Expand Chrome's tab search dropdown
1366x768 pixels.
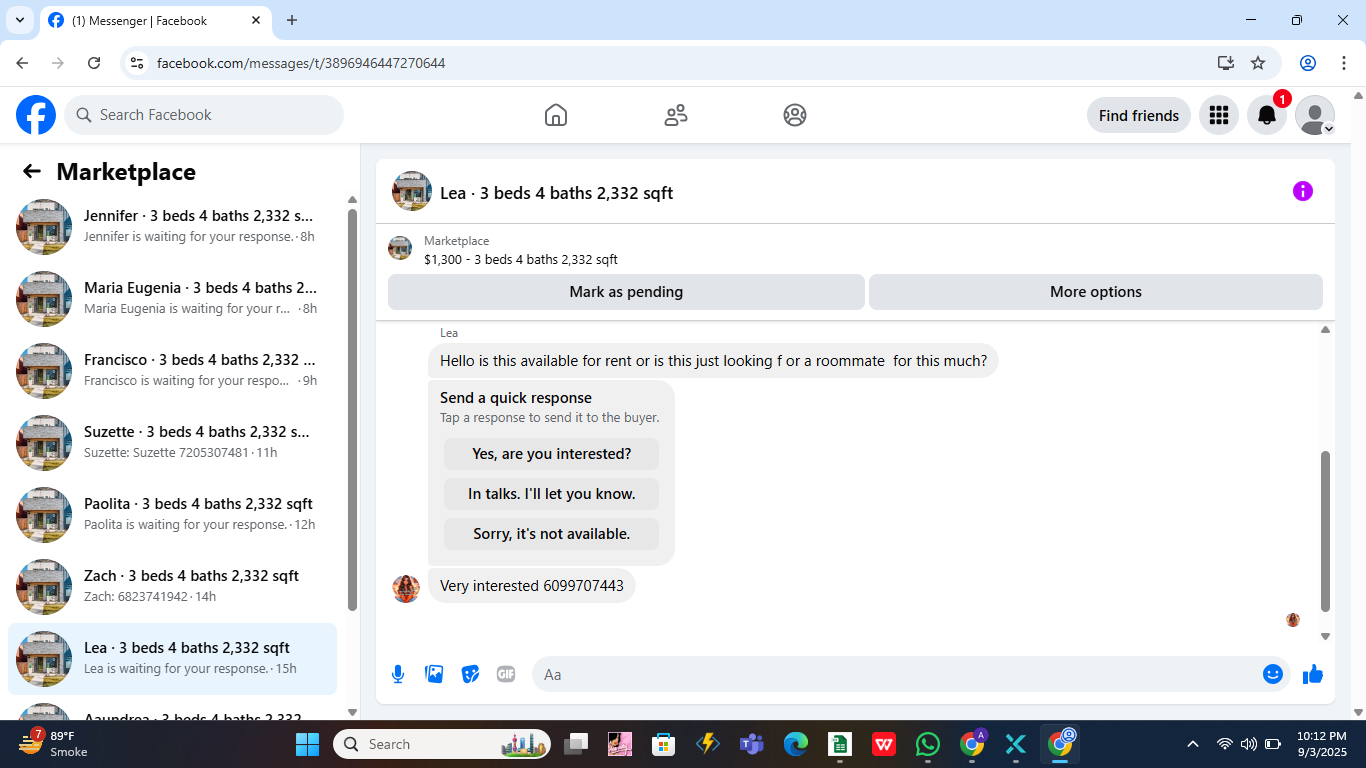(19, 20)
